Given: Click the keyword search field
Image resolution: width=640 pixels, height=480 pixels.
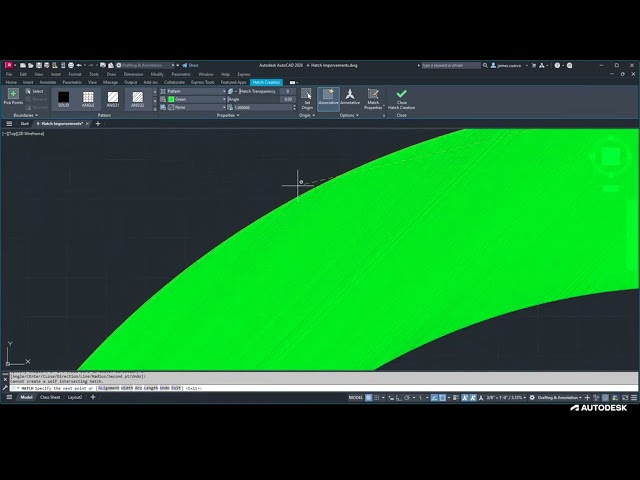Looking at the screenshot, I should pyautogui.click(x=451, y=65).
